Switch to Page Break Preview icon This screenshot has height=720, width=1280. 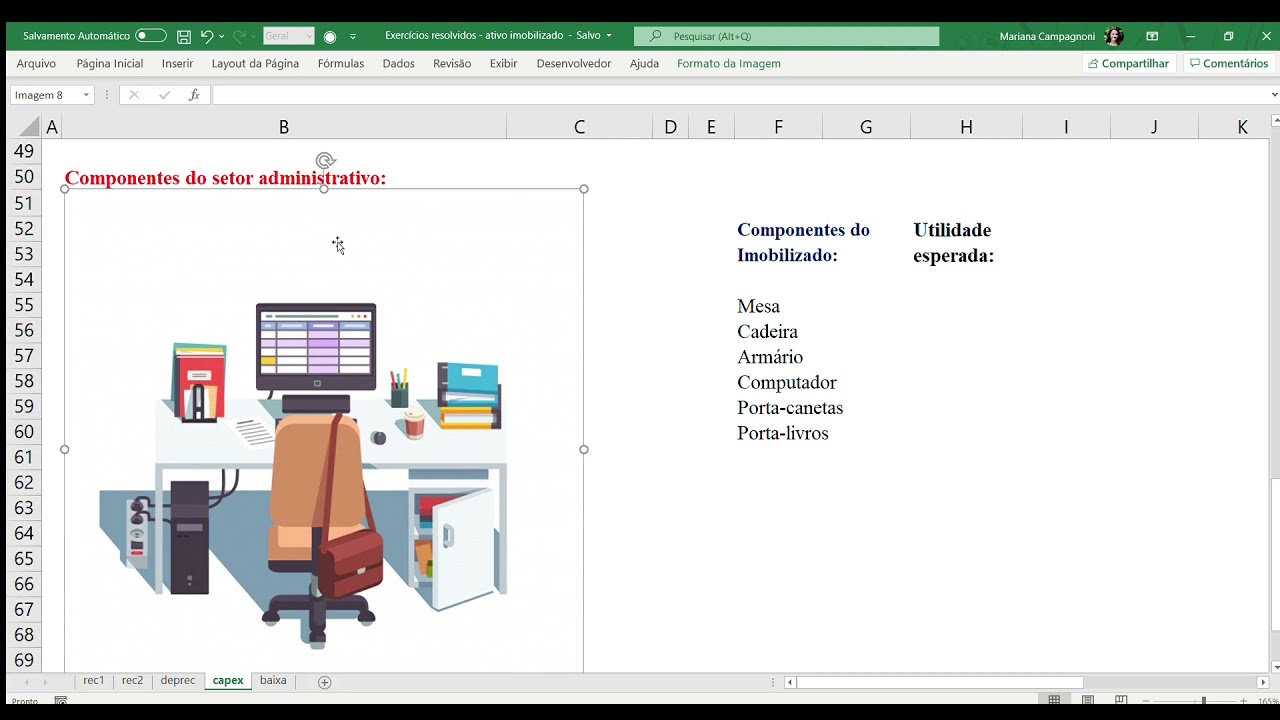coord(1121,701)
